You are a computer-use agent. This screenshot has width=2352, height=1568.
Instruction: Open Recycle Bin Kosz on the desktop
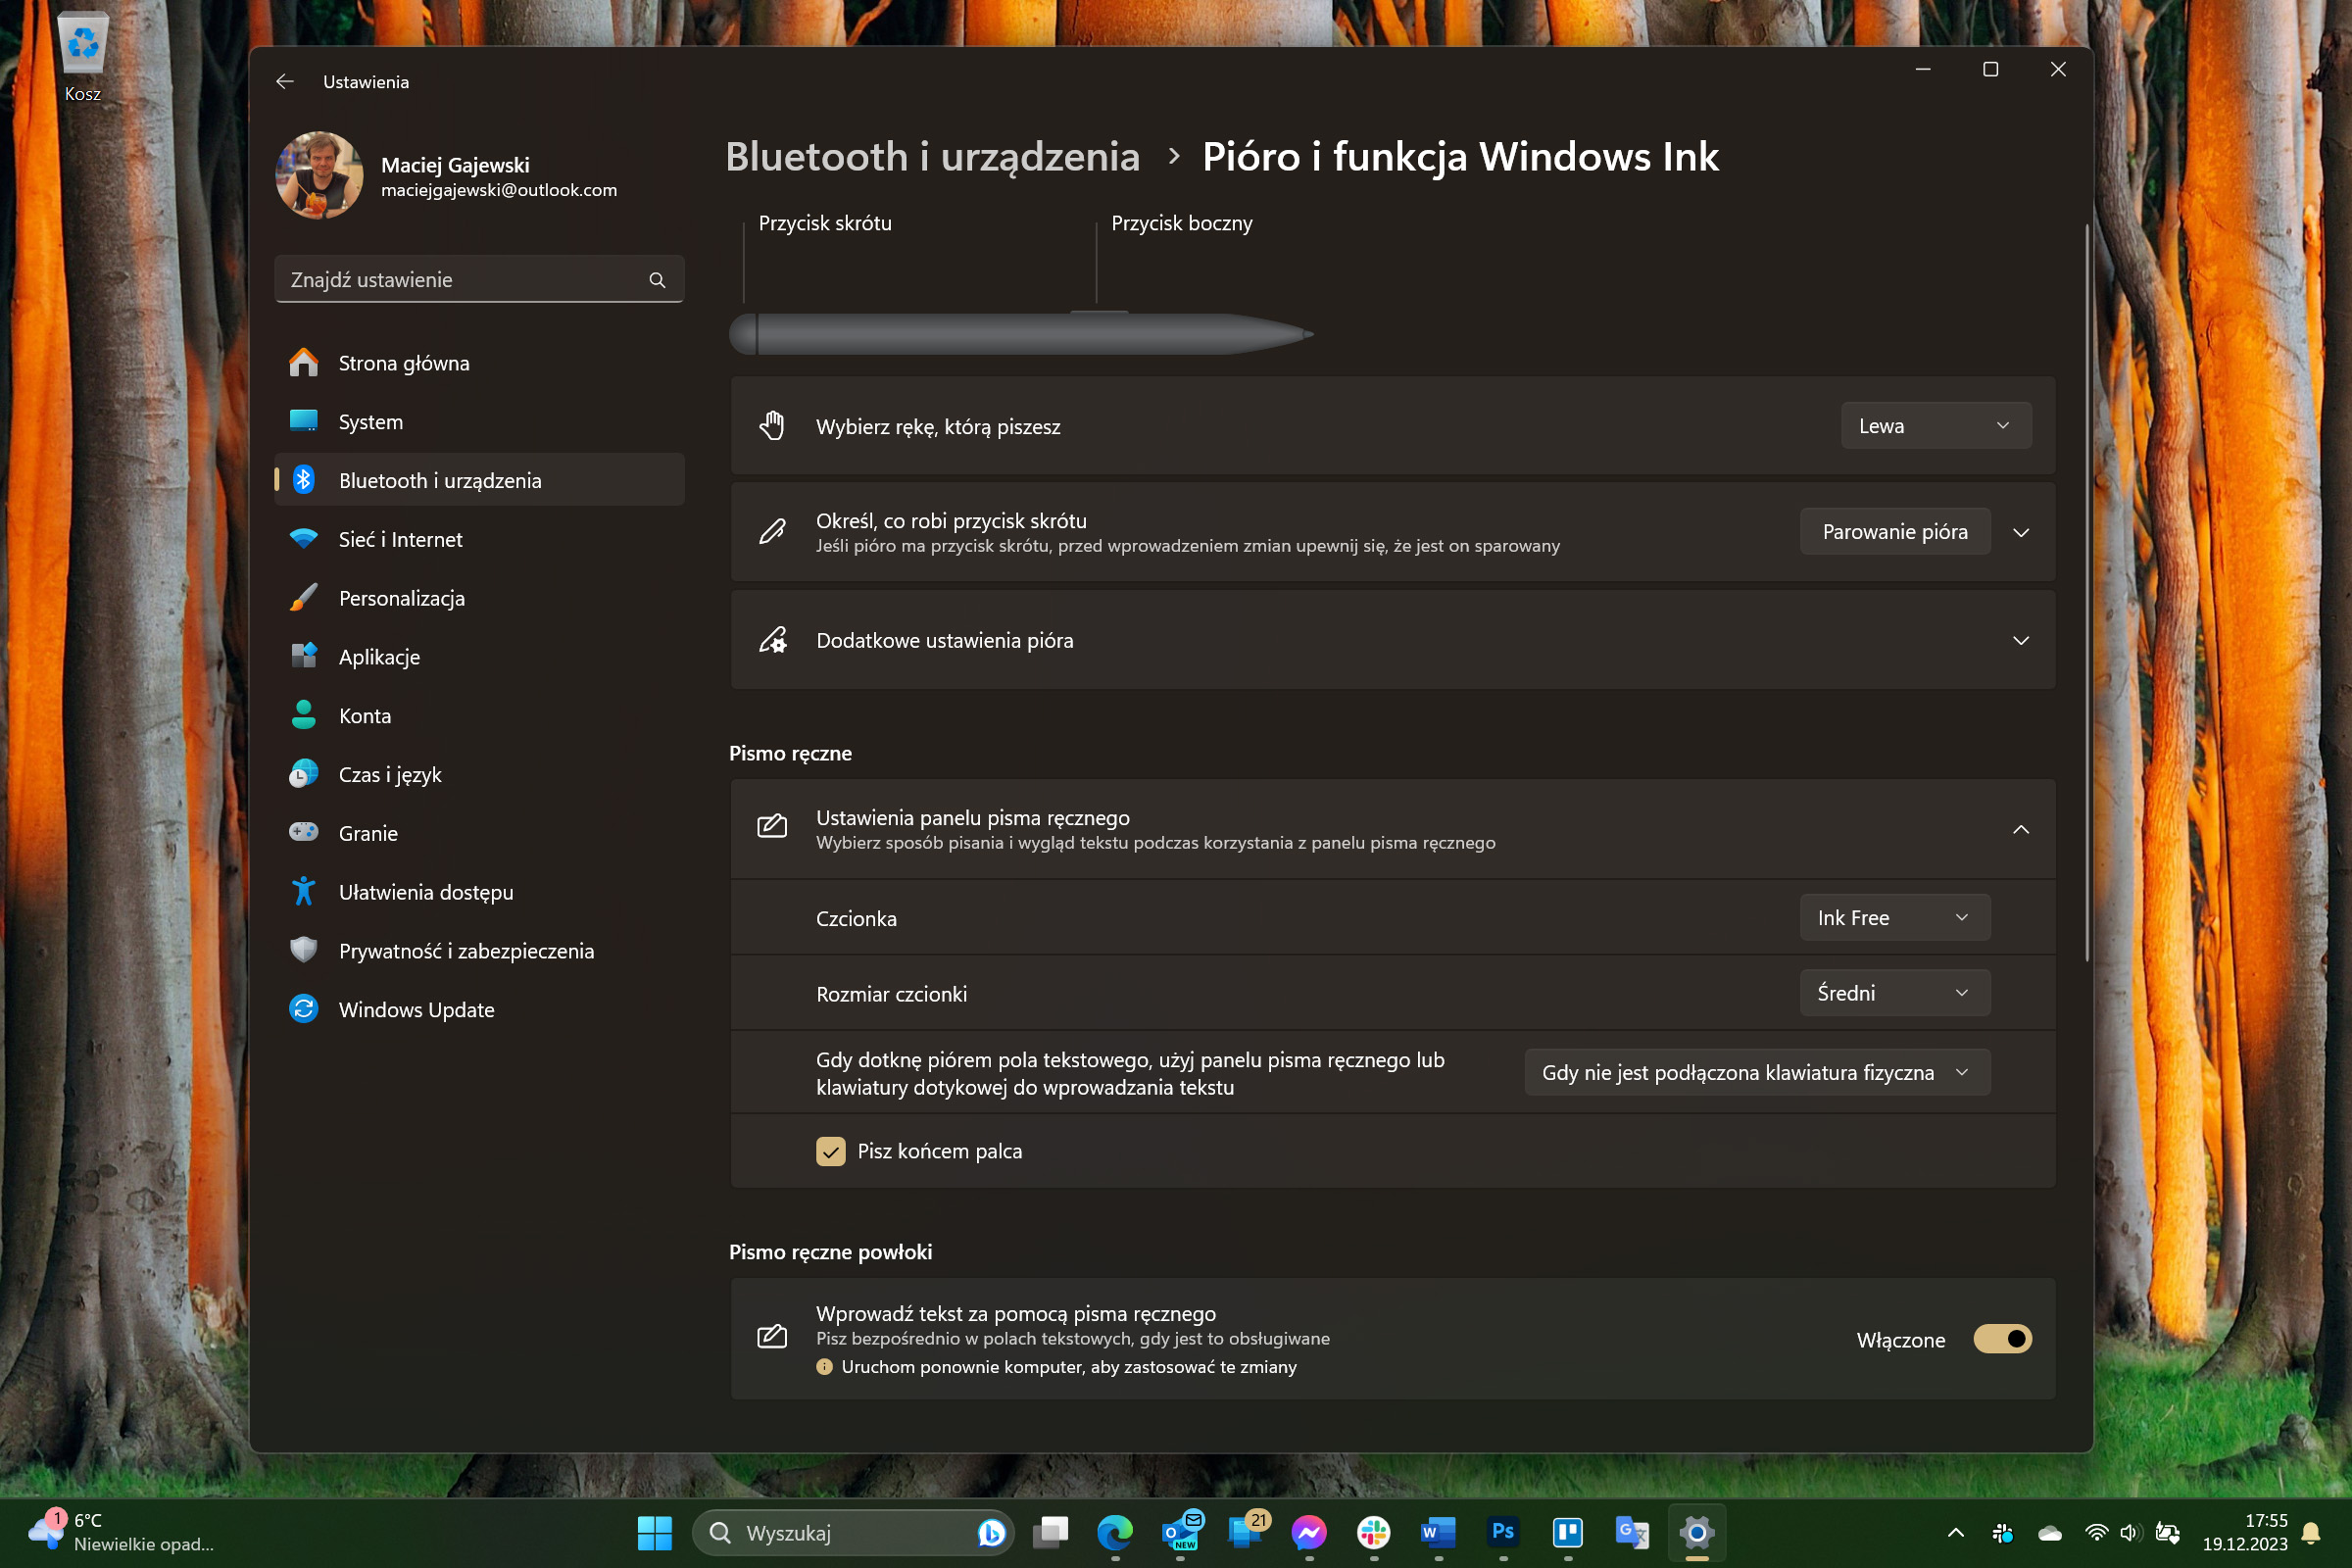tap(83, 58)
